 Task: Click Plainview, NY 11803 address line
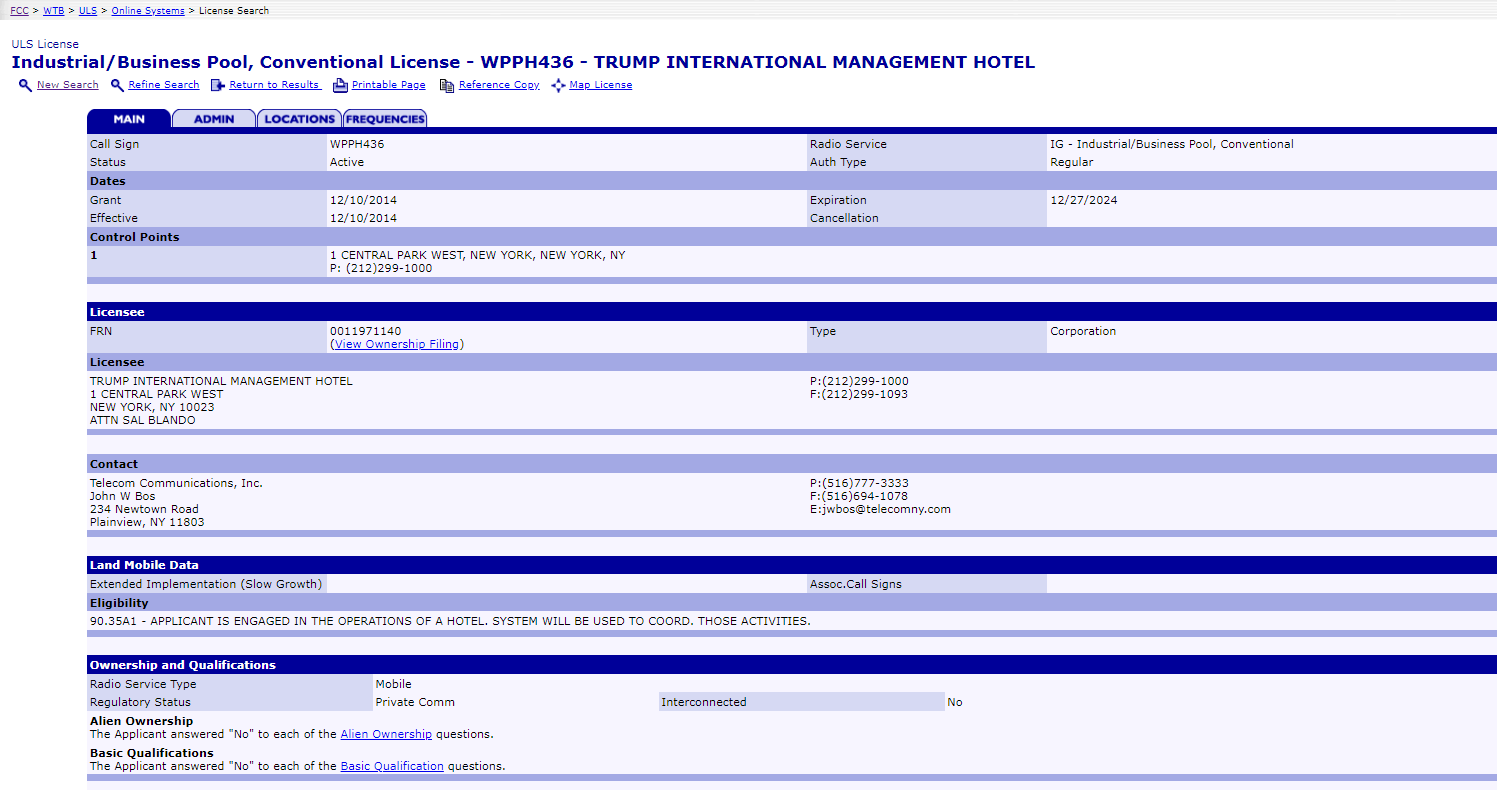147,522
